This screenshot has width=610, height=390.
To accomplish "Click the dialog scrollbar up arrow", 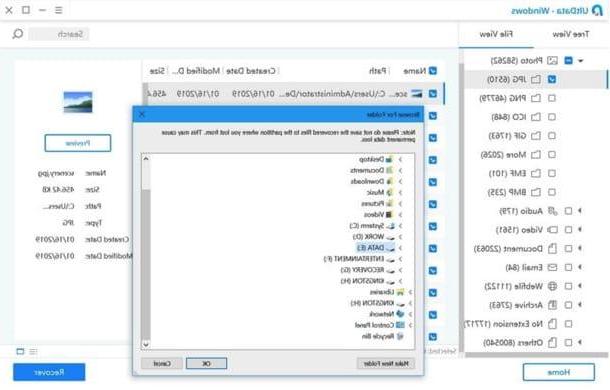I will click(x=146, y=159).
